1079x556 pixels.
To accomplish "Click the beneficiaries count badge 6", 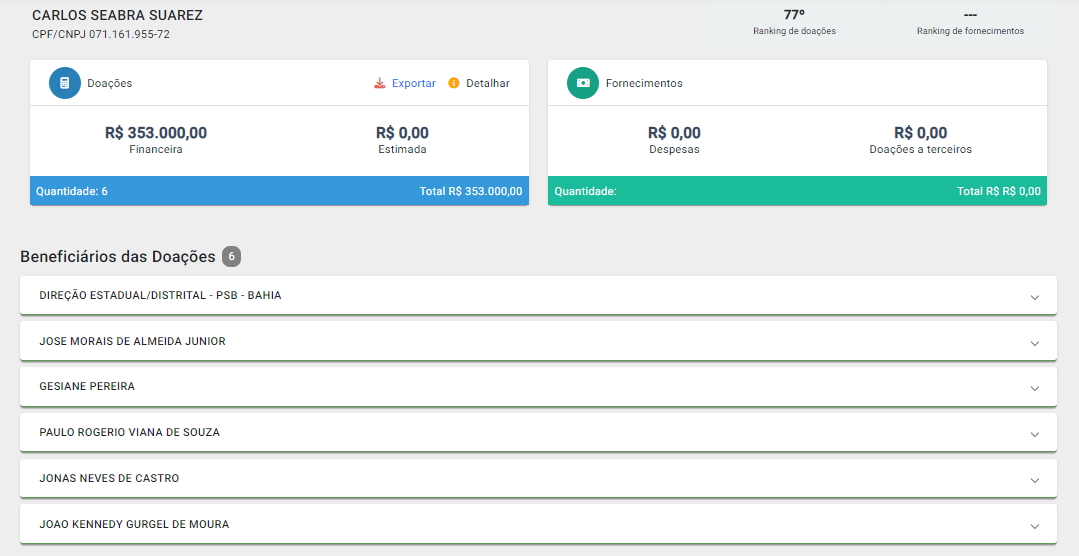I will 231,257.
